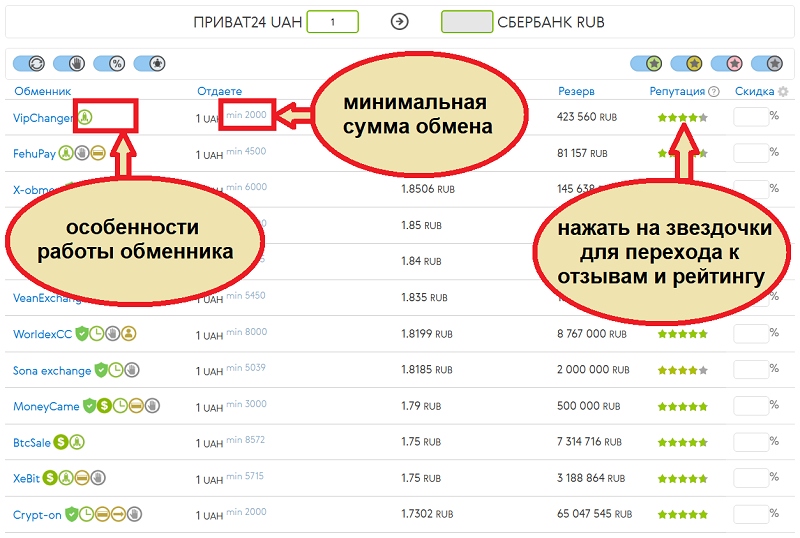The image size is (800, 538).
Task: Click the gray hand icon next to FehuPay
Action: pyautogui.click(x=82, y=153)
